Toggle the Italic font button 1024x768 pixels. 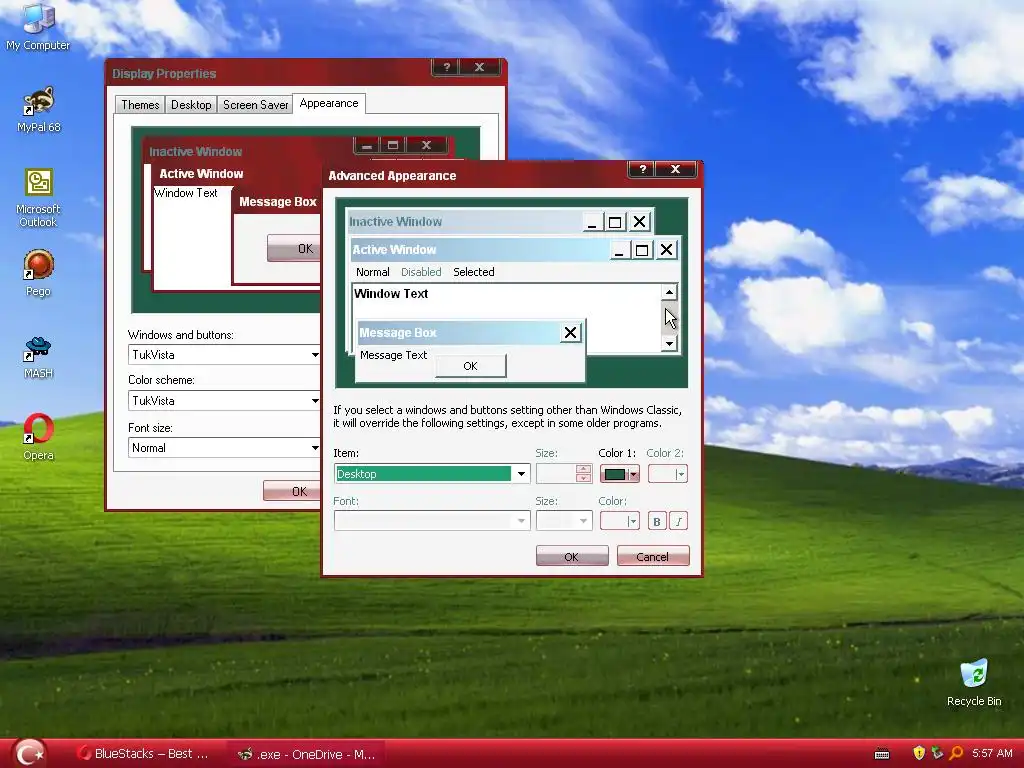679,521
